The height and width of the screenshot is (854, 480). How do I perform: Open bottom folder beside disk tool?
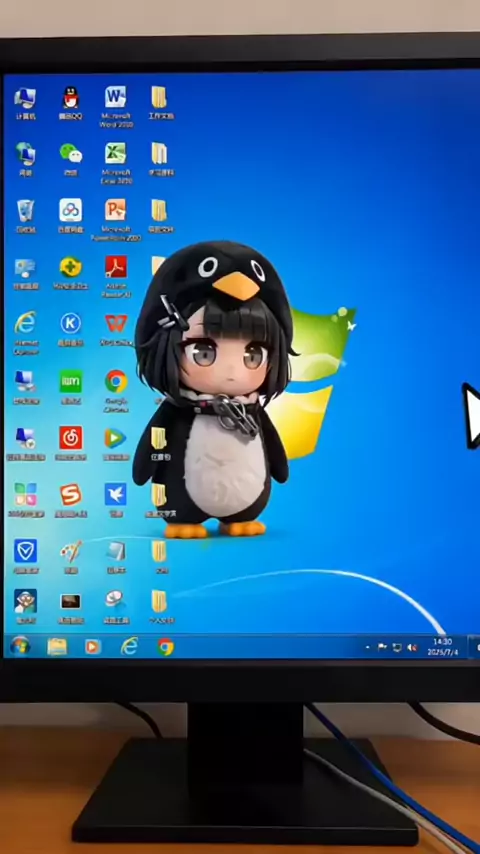159,601
